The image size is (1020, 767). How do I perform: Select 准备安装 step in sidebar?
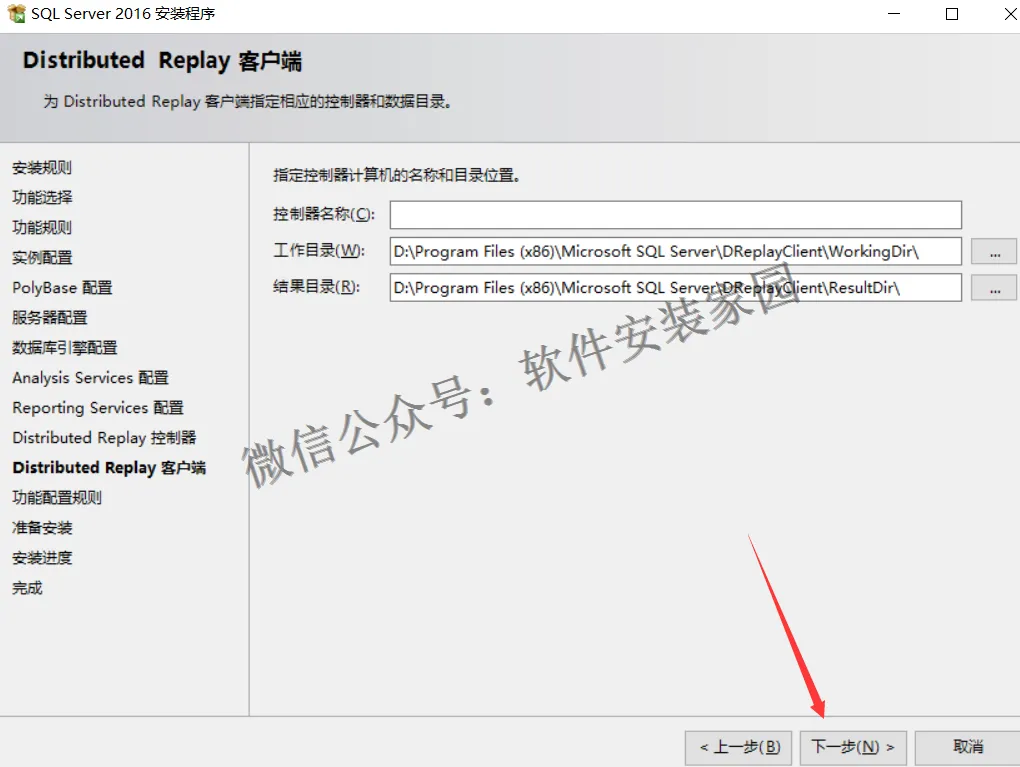42,528
